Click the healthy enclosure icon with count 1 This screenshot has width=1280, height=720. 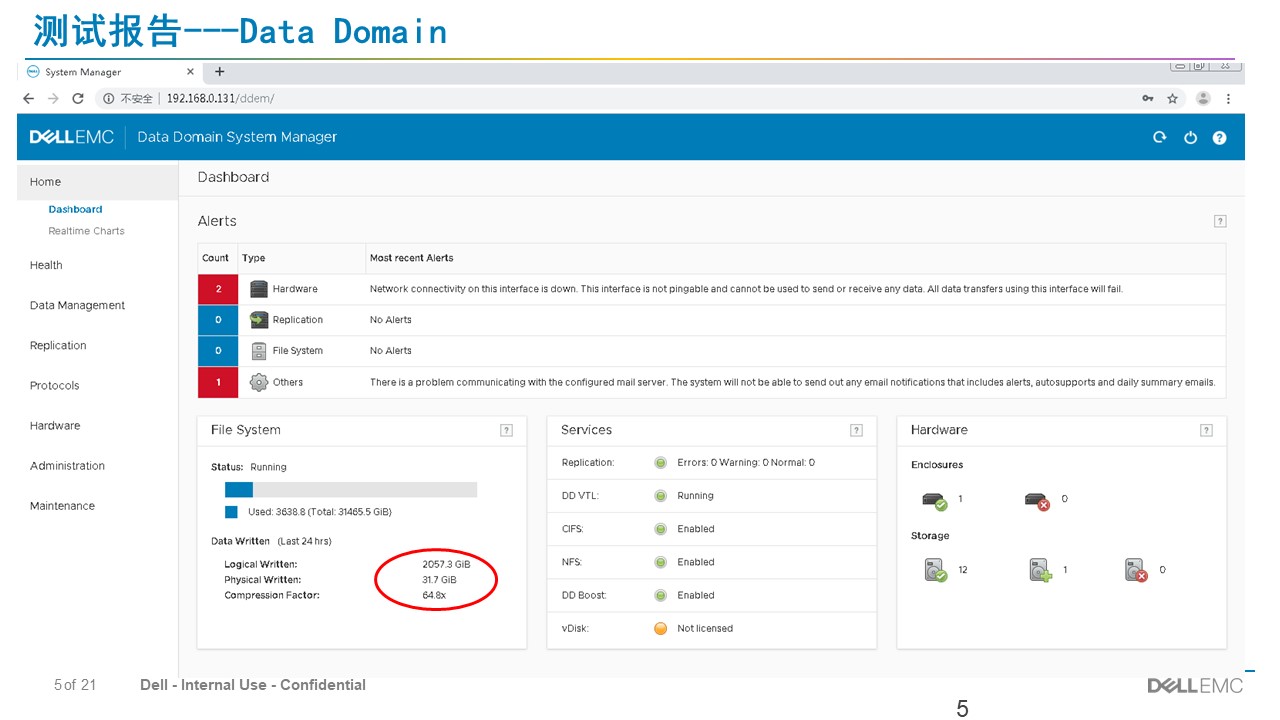point(934,500)
